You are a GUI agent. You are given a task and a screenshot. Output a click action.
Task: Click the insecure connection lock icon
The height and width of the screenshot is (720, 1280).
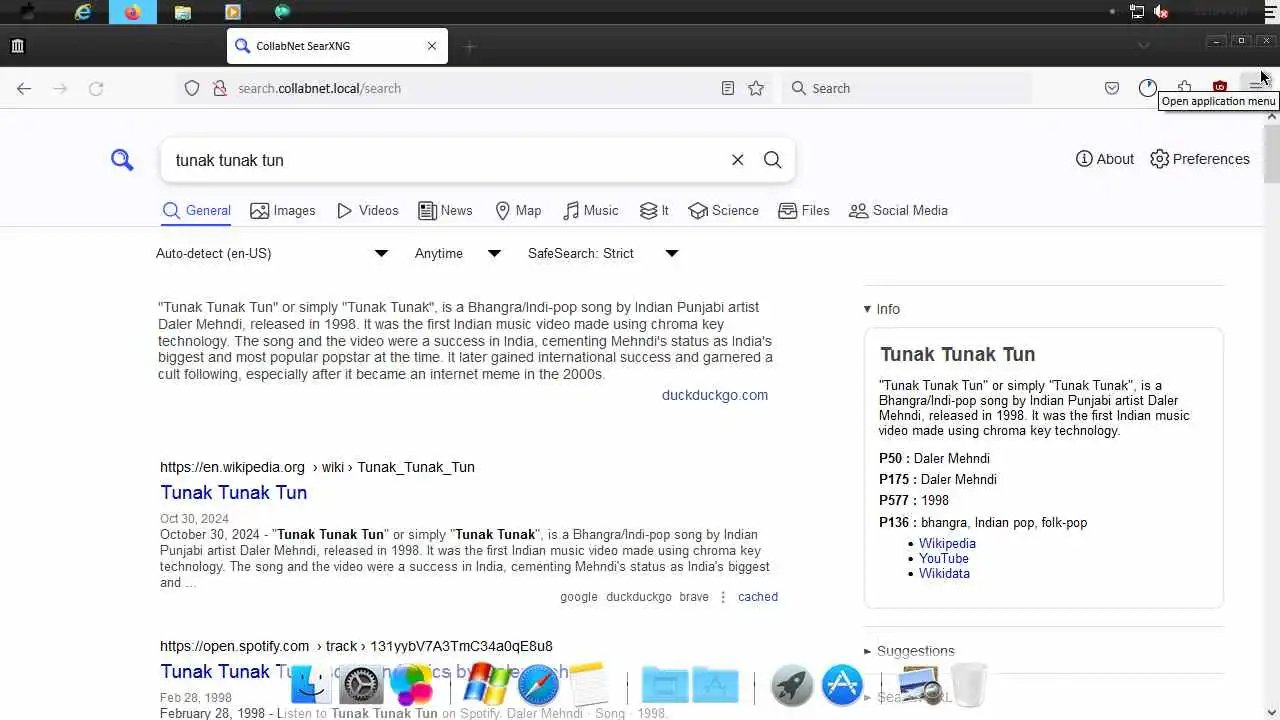tap(220, 88)
